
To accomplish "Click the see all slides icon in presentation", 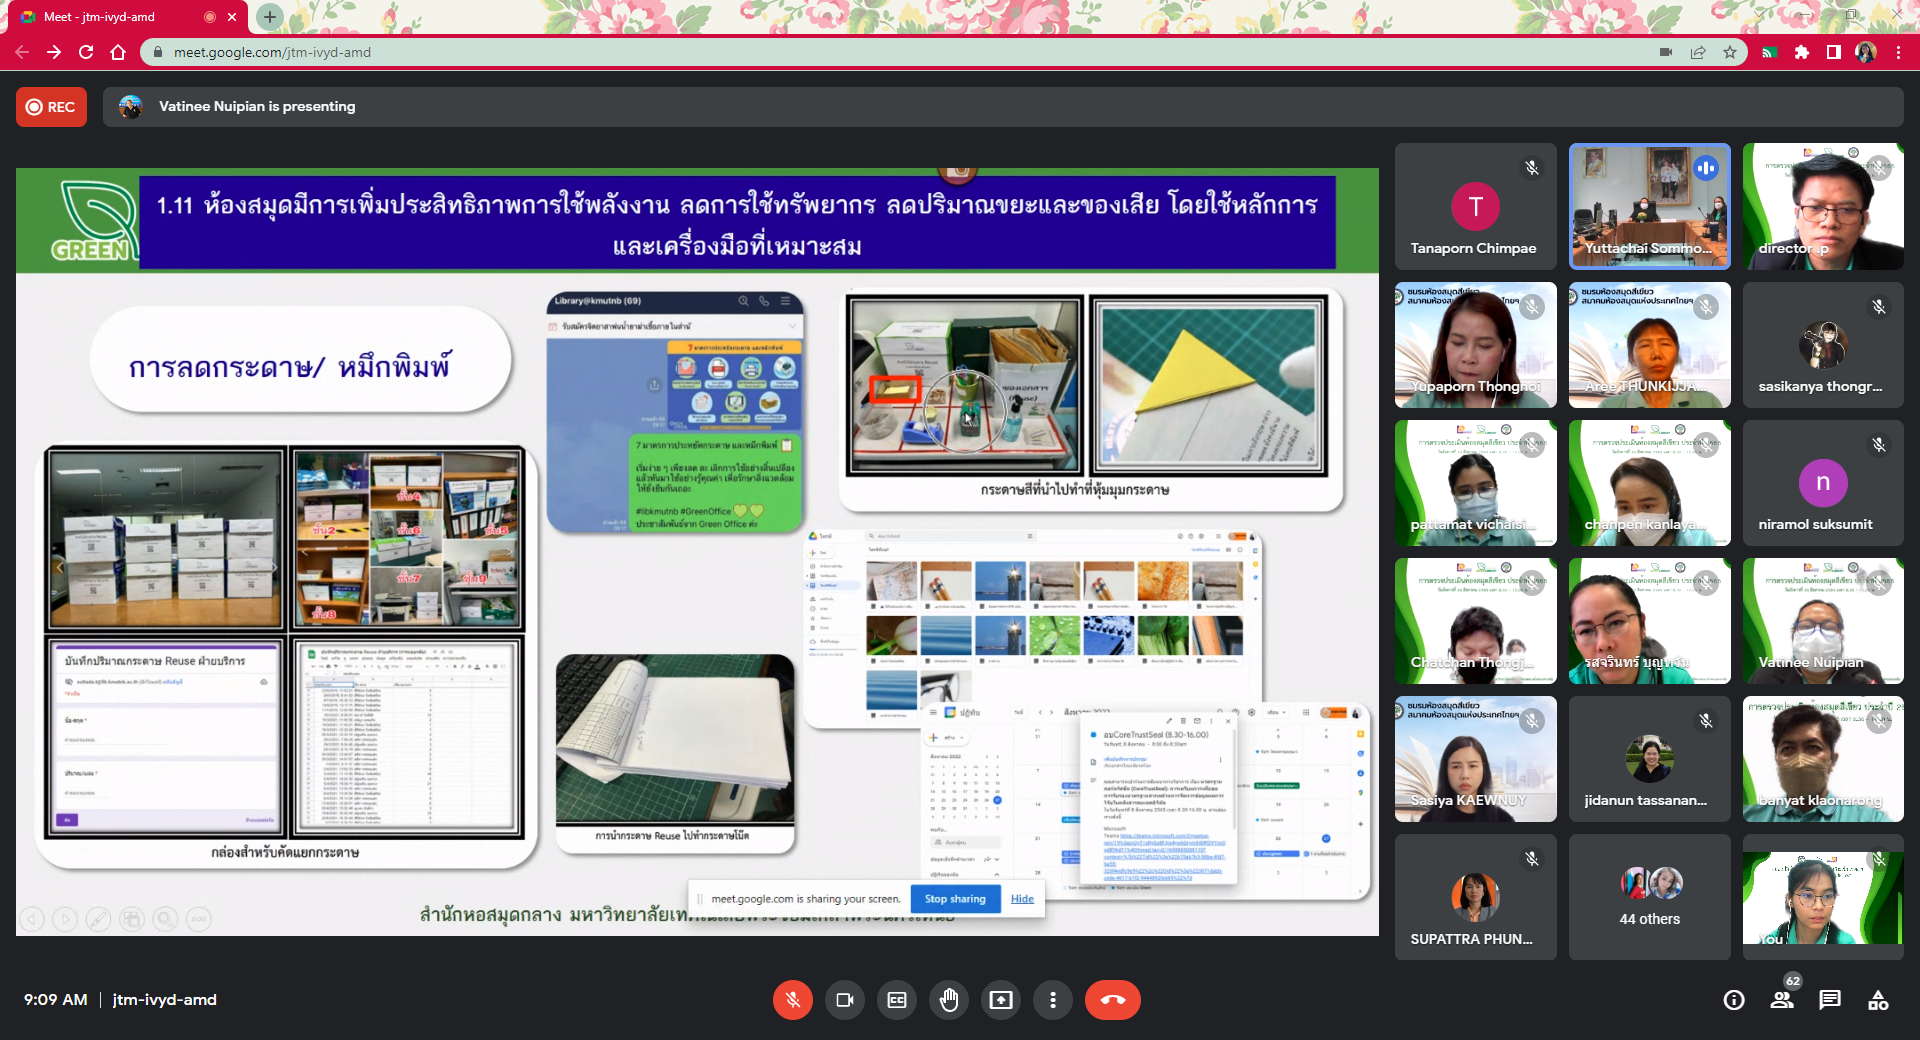I will 131,918.
